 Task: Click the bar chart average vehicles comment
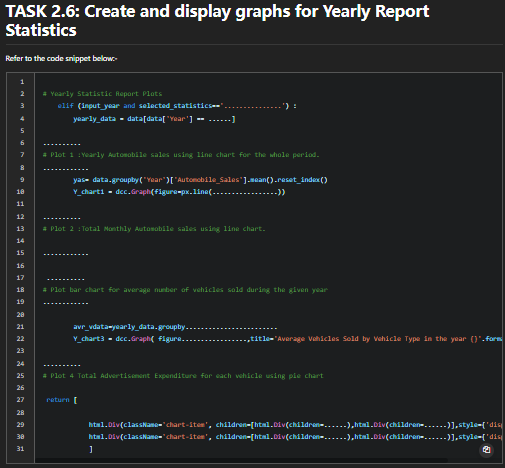(185, 290)
